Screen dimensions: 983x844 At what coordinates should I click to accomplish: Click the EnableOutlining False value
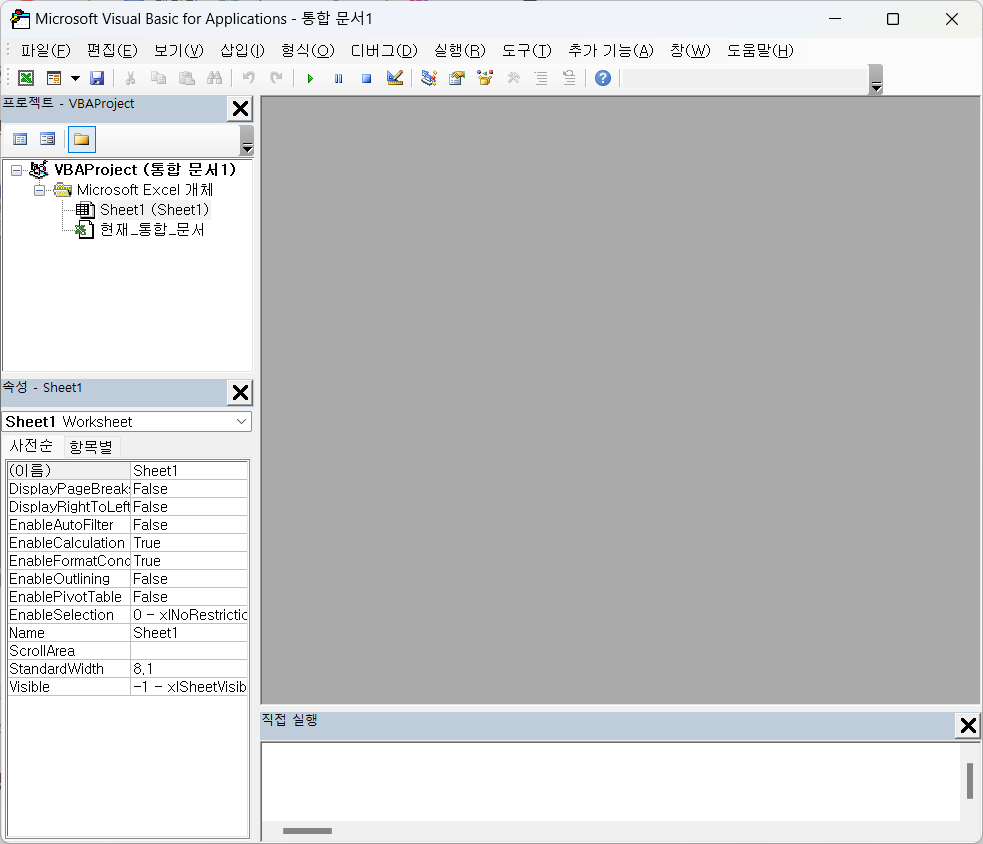(189, 579)
